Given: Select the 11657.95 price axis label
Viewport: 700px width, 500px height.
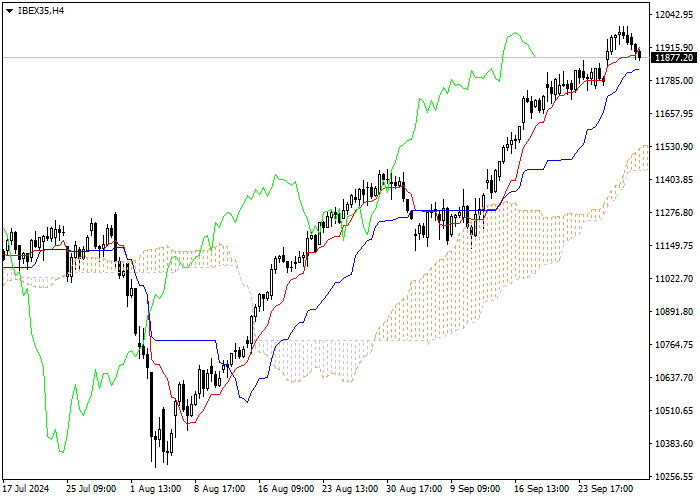Looking at the screenshot, I should click(x=674, y=113).
